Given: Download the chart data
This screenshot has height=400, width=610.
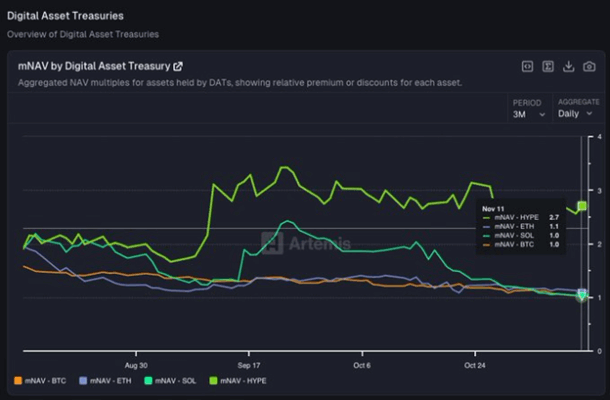Looking at the screenshot, I should [x=569, y=66].
